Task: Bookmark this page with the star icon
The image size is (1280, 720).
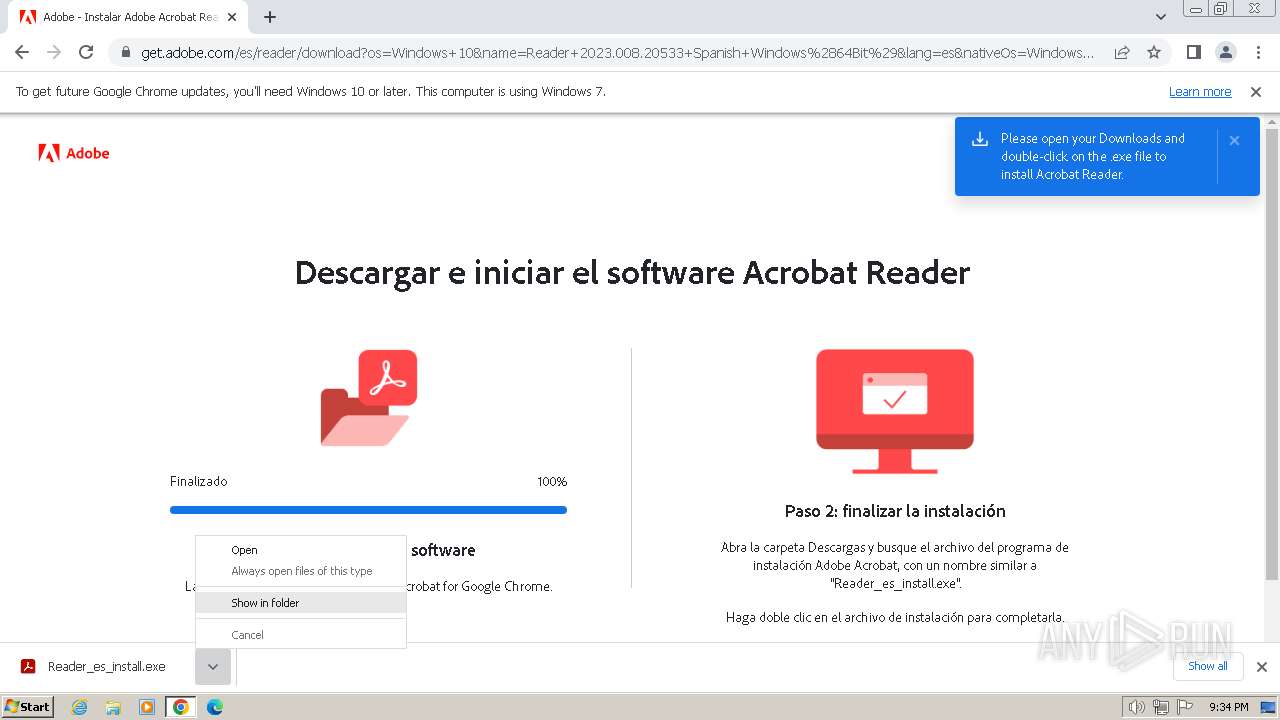Action: click(x=1154, y=52)
